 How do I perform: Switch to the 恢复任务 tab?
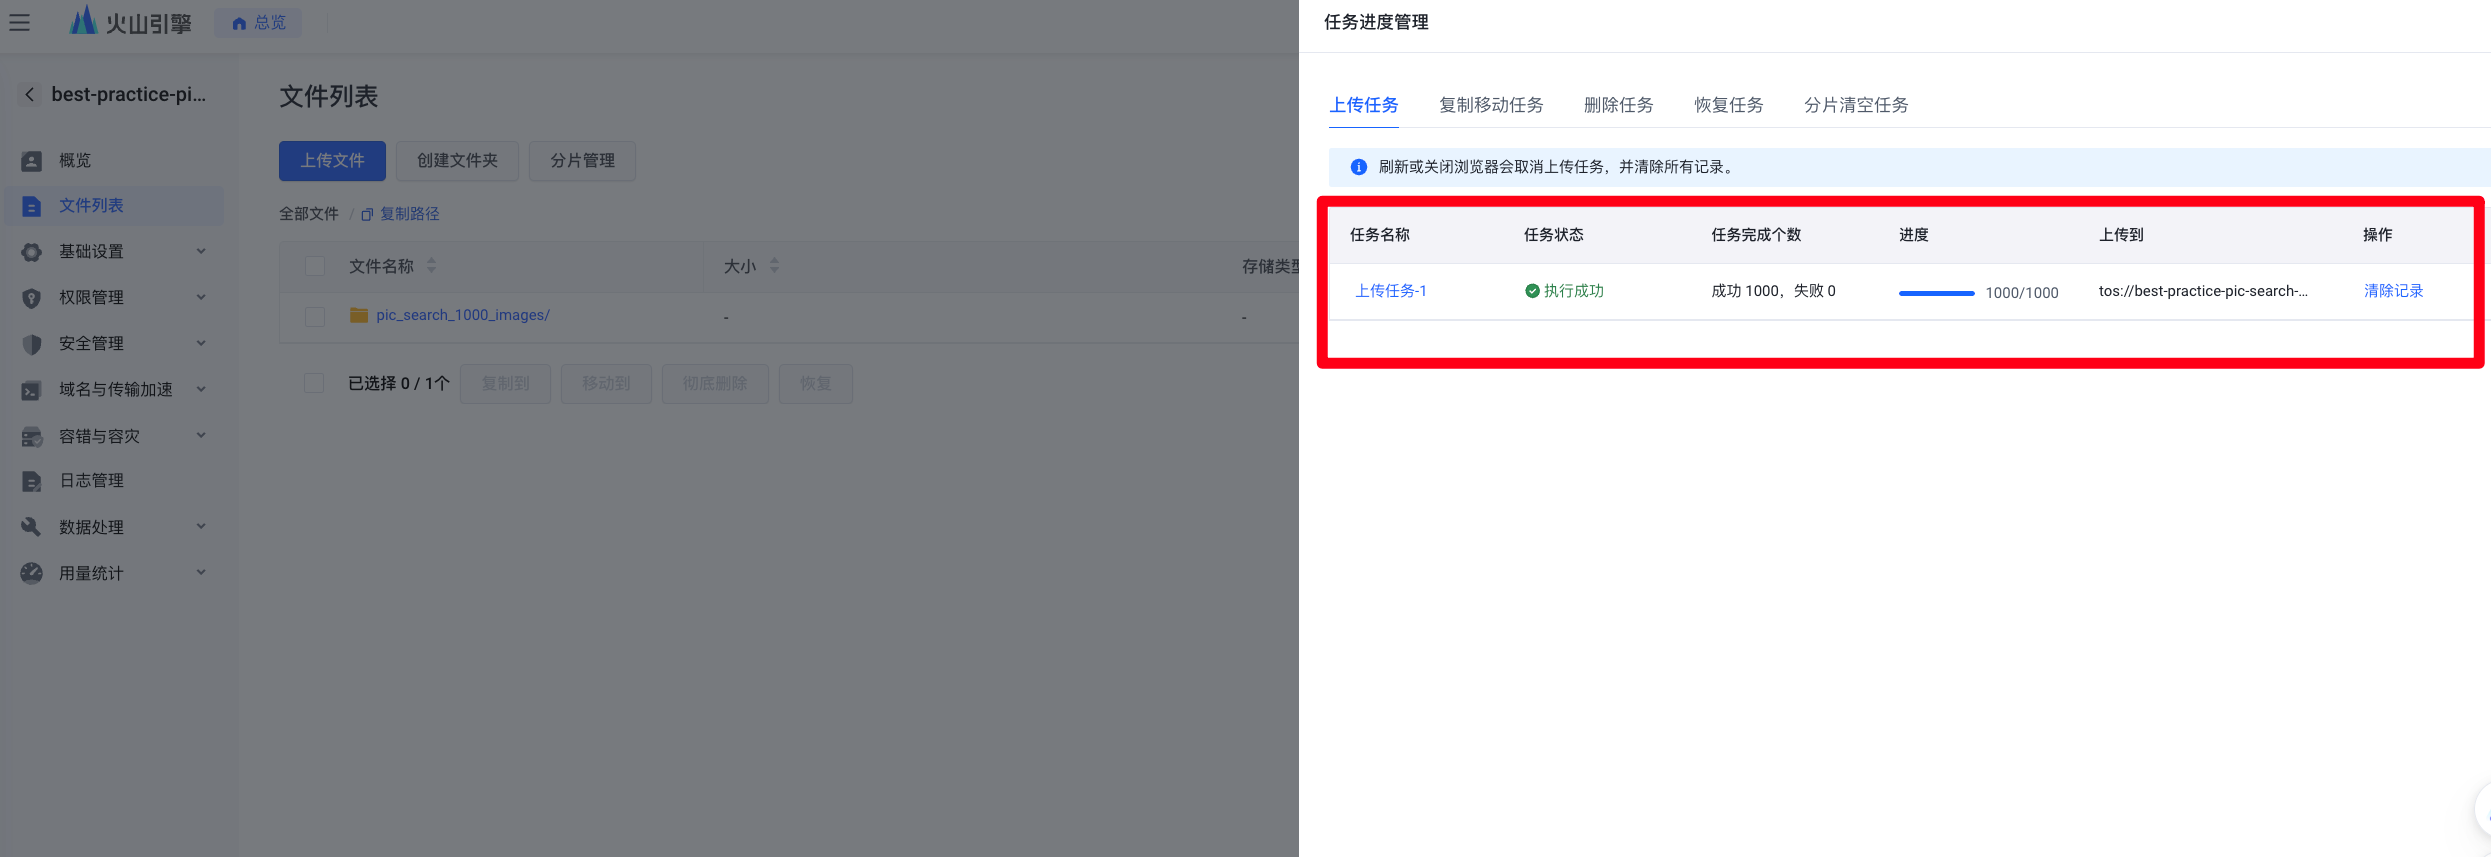(x=1729, y=105)
